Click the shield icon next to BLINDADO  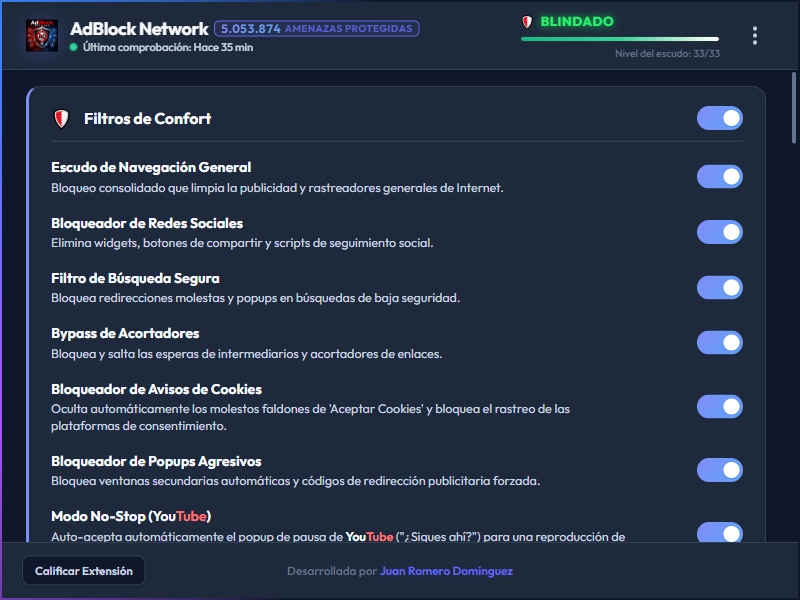click(527, 22)
